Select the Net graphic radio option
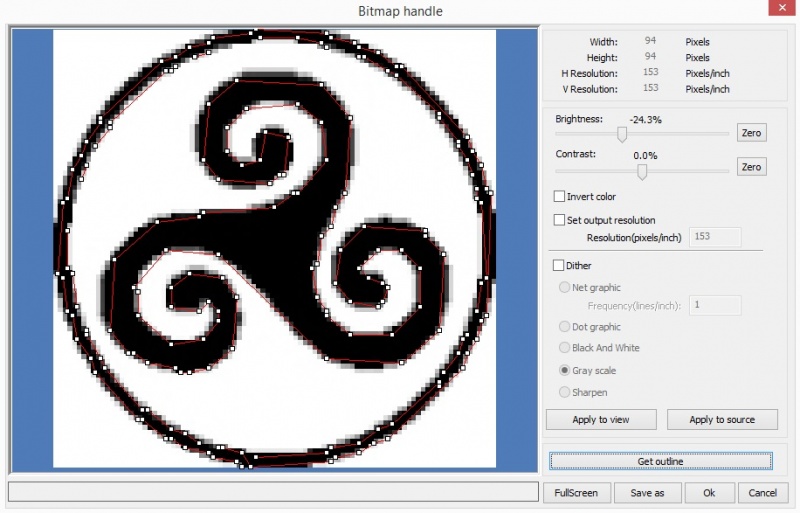The image size is (800, 513). pyautogui.click(x=564, y=287)
